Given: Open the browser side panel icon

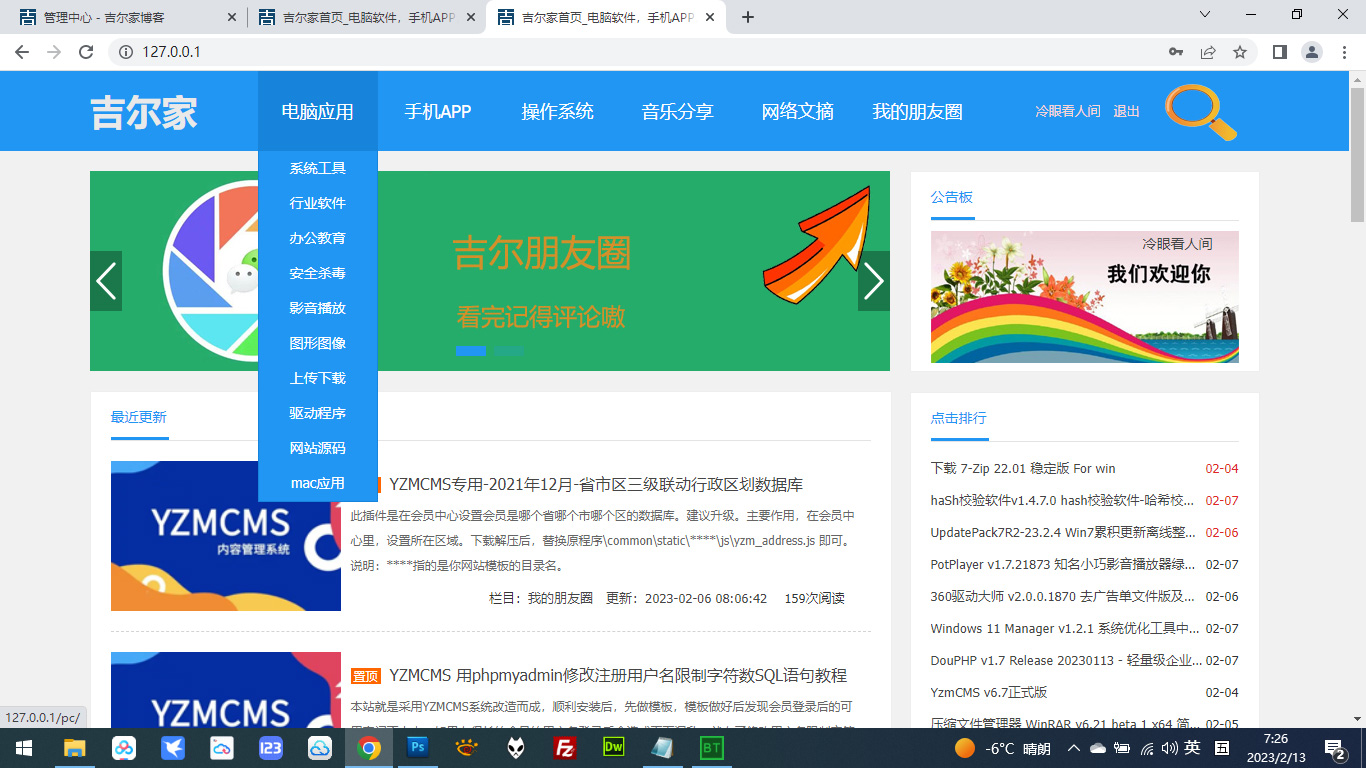Looking at the screenshot, I should [1279, 52].
